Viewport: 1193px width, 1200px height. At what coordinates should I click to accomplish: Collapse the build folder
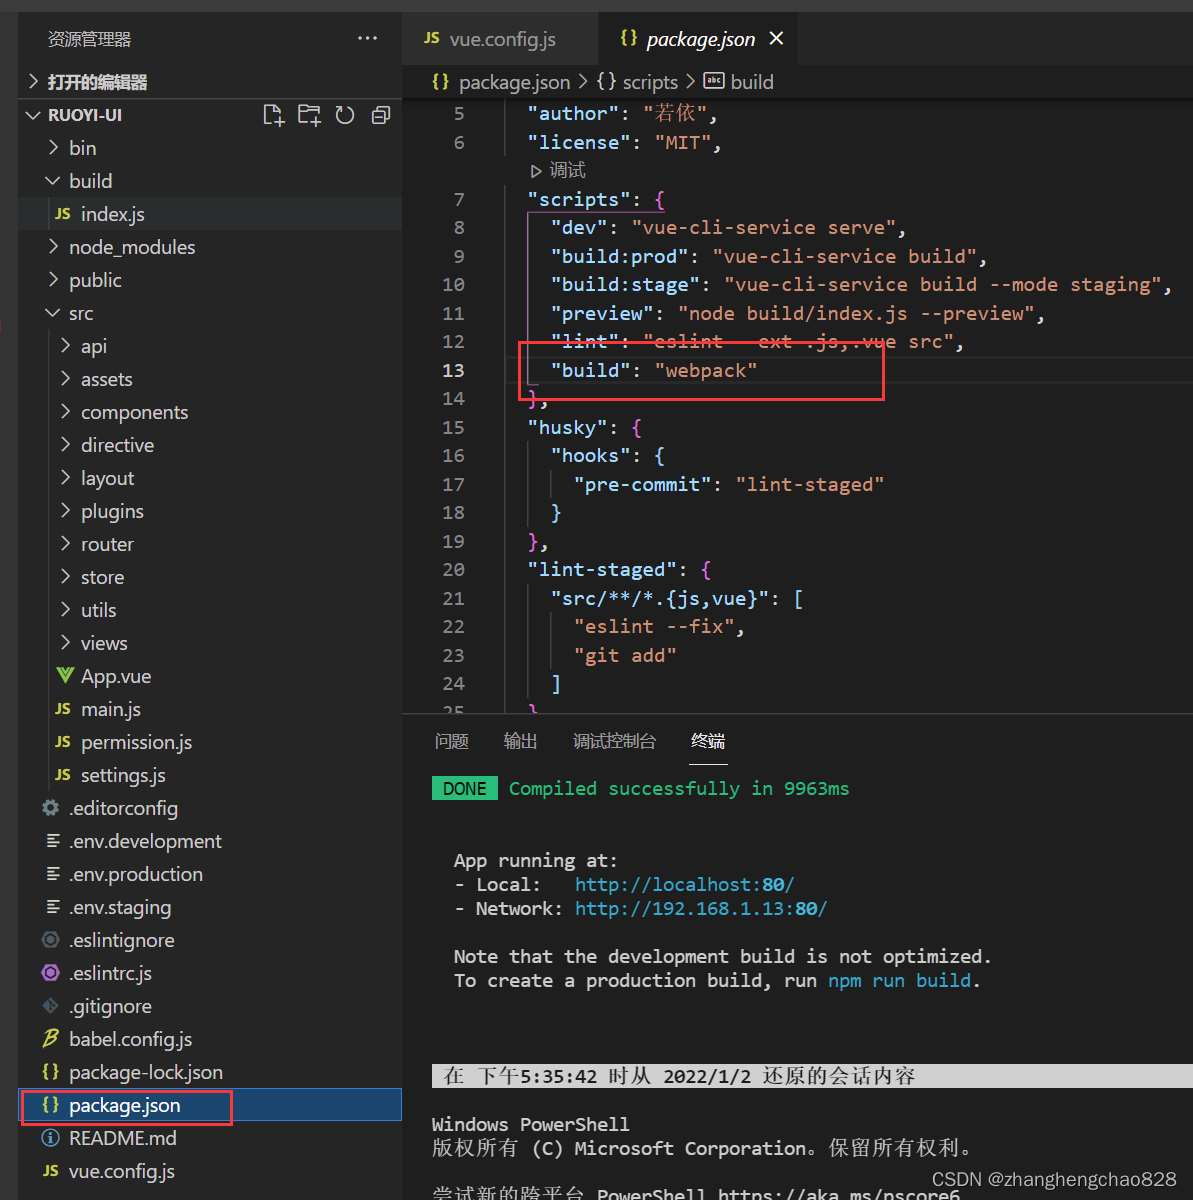click(210, 181)
